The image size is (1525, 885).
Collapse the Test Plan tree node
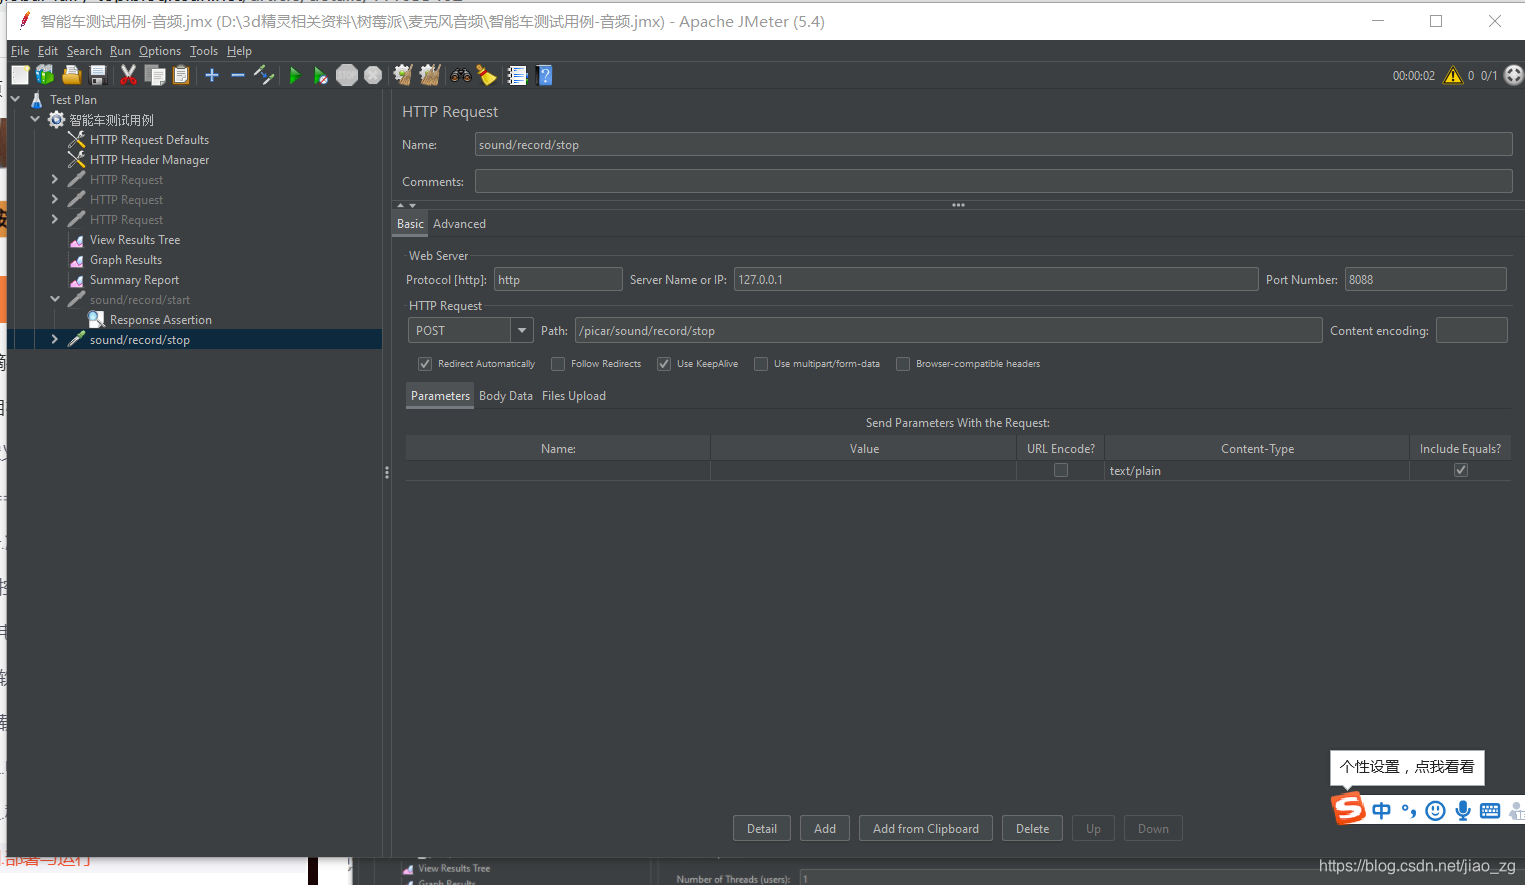pyautogui.click(x=16, y=99)
